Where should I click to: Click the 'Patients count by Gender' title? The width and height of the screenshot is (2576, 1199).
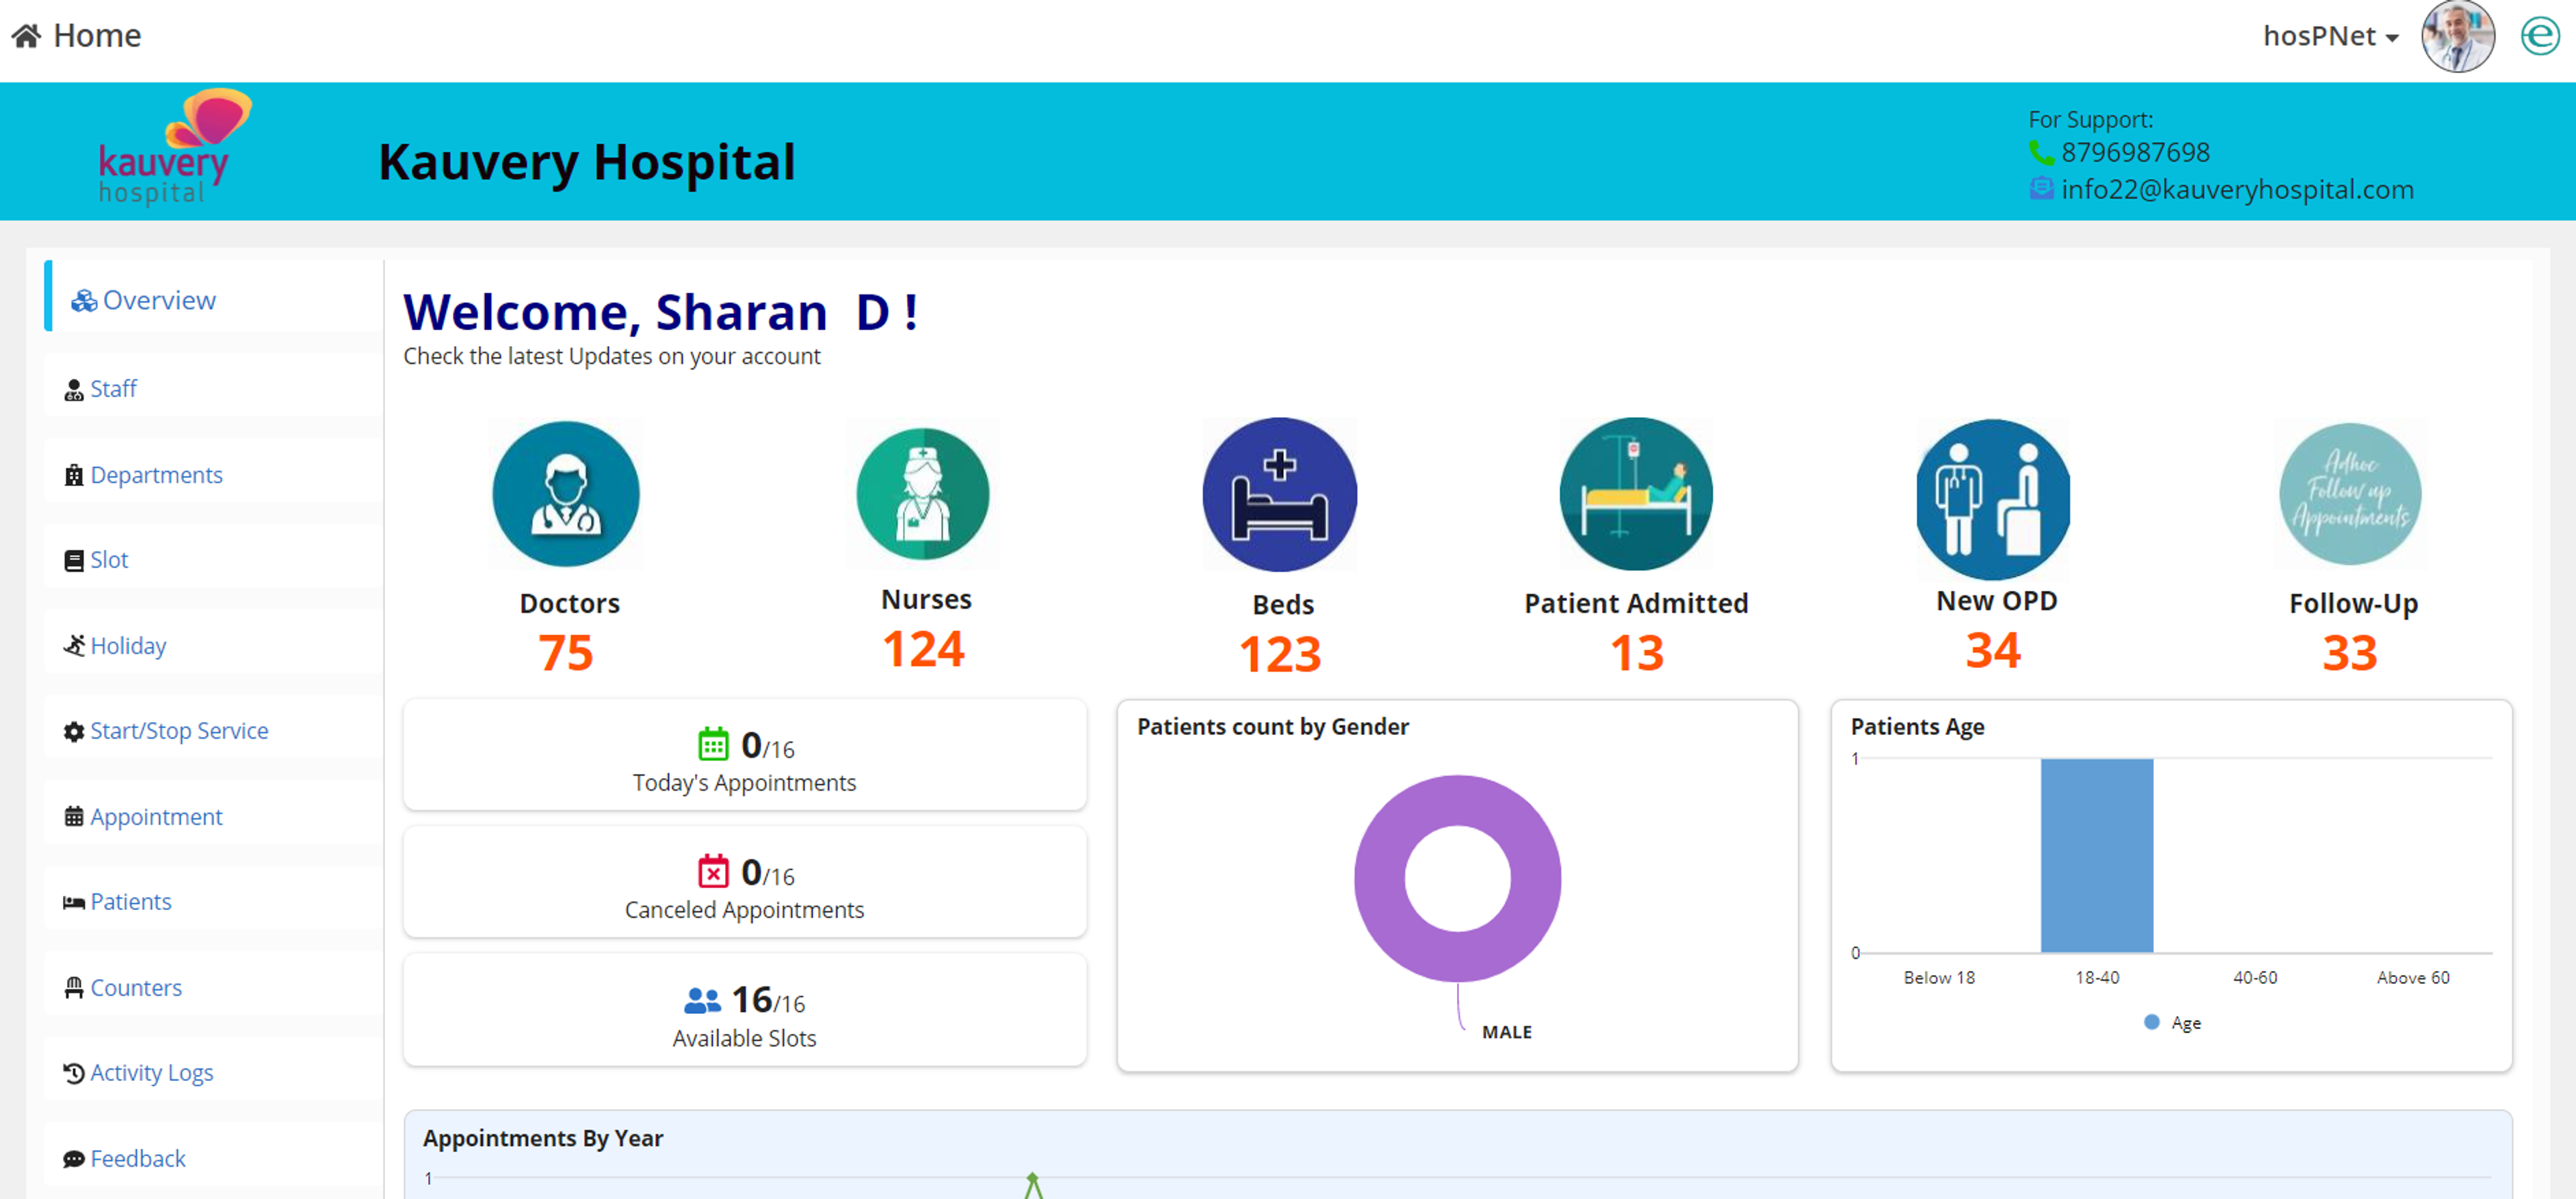tap(1272, 727)
